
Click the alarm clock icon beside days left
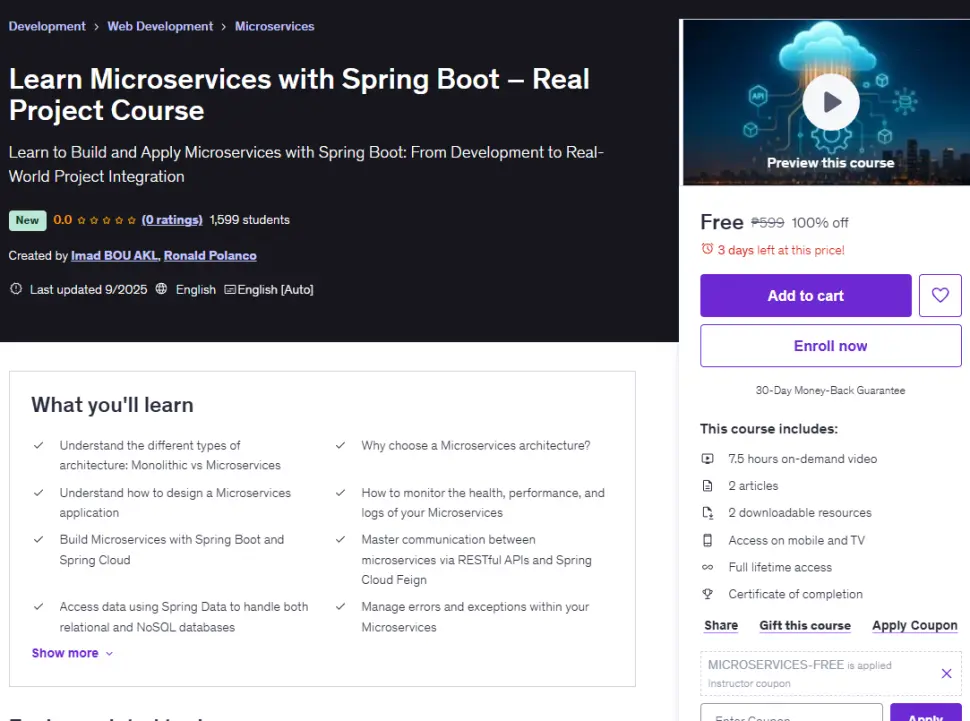click(x=707, y=249)
